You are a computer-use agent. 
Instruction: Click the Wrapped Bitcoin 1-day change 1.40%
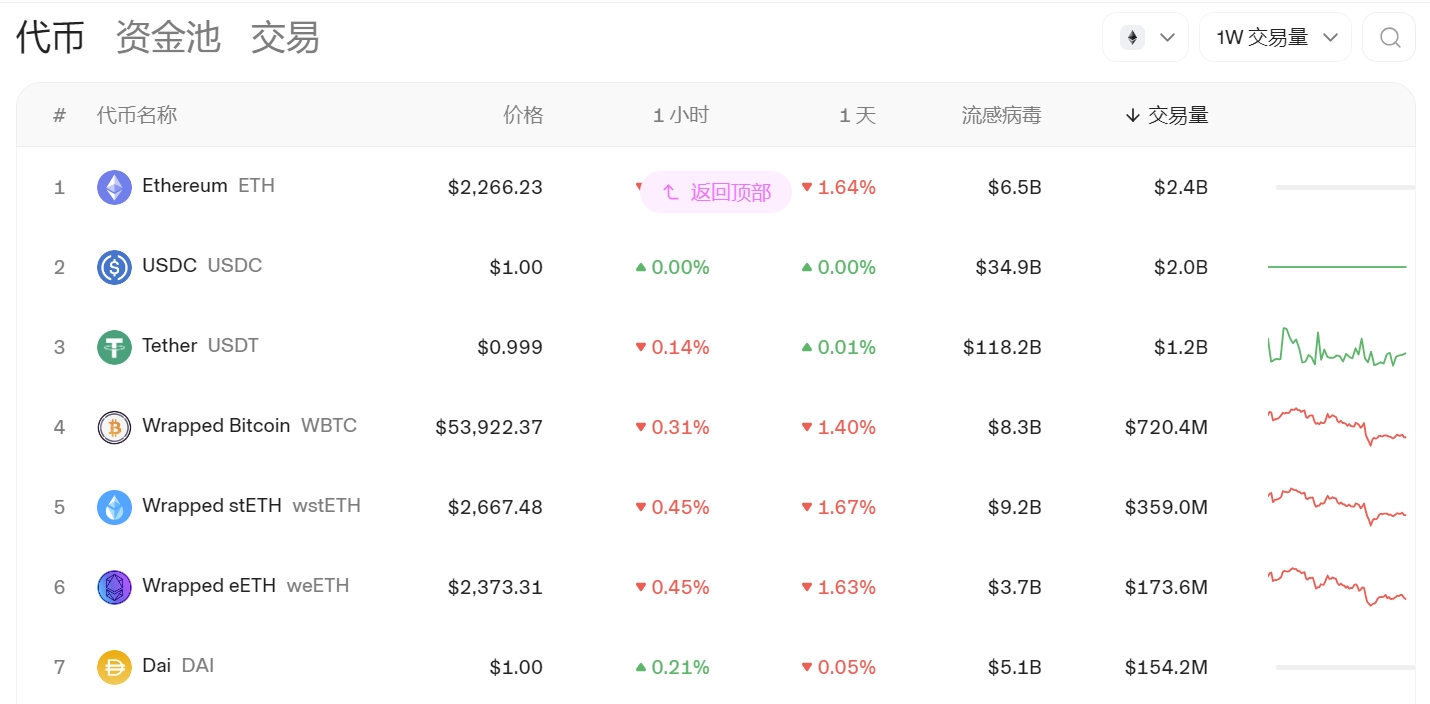[838, 427]
